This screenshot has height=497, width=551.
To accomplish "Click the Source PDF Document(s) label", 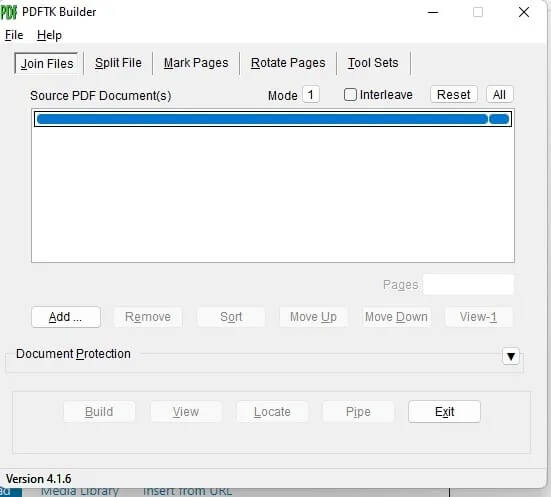I will 101,96.
